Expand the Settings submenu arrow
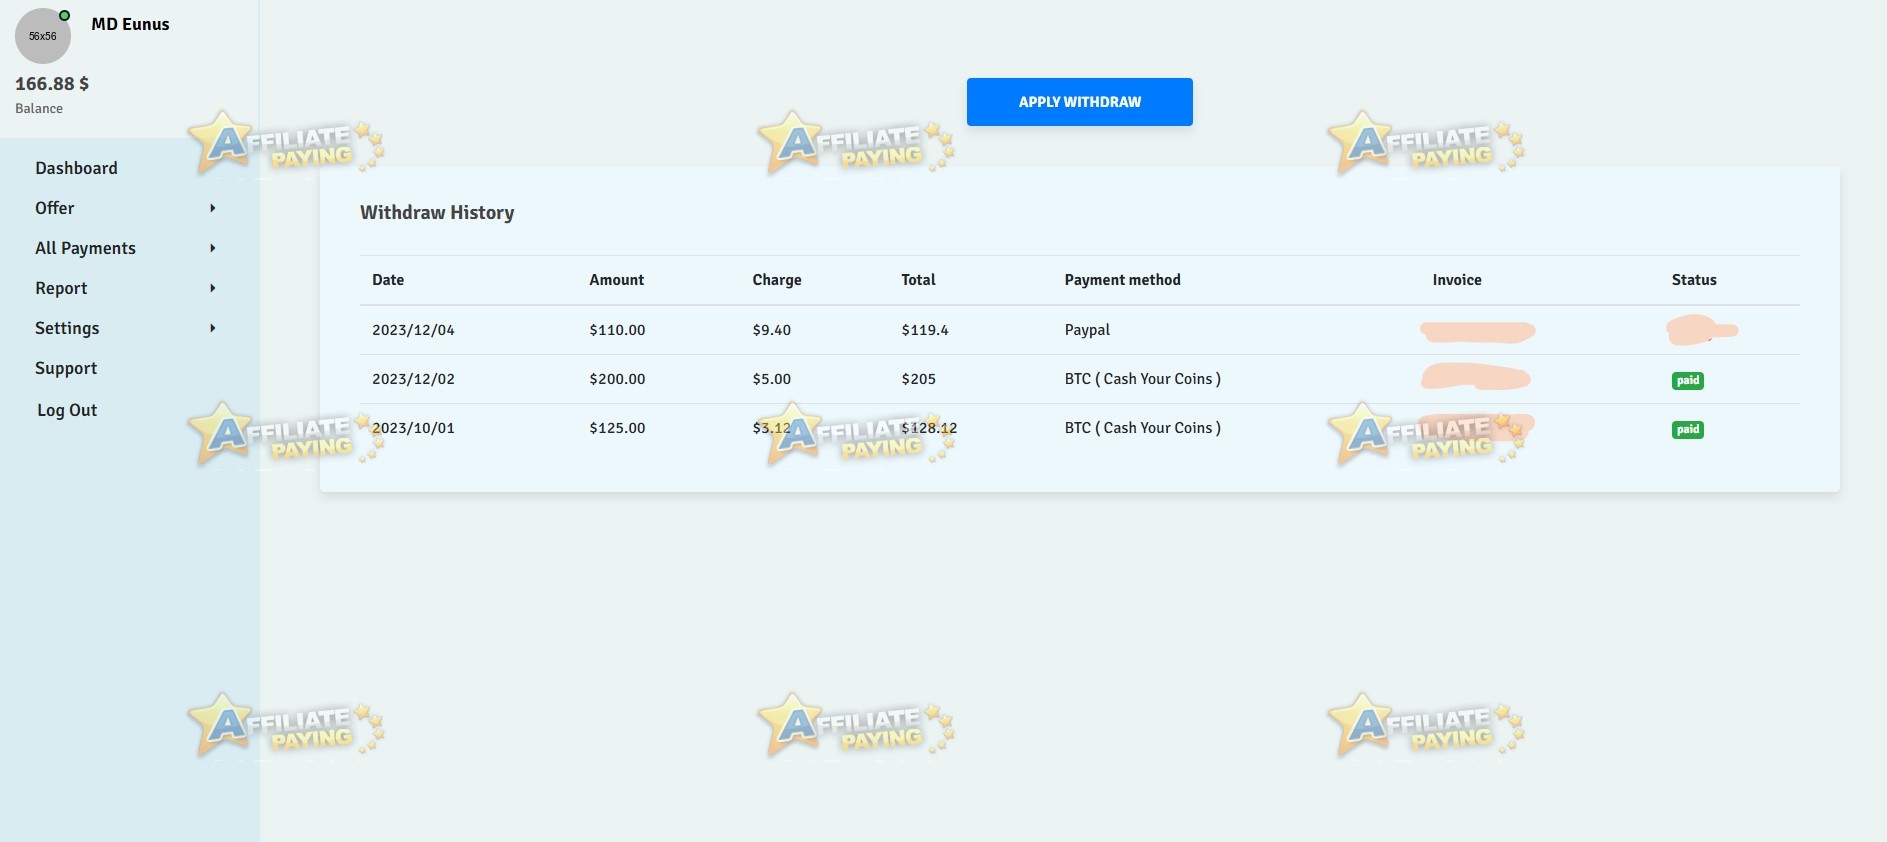This screenshot has width=1887, height=842. pos(212,328)
